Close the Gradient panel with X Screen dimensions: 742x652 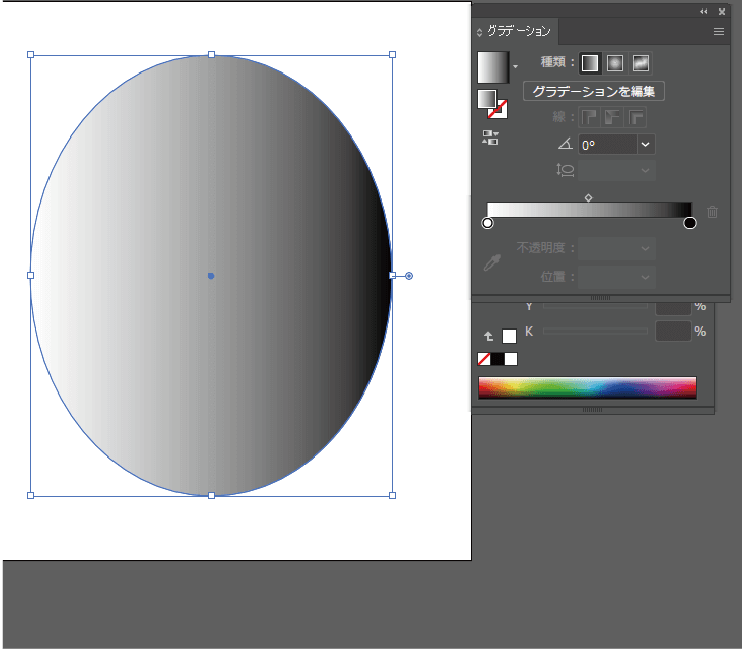tap(722, 11)
